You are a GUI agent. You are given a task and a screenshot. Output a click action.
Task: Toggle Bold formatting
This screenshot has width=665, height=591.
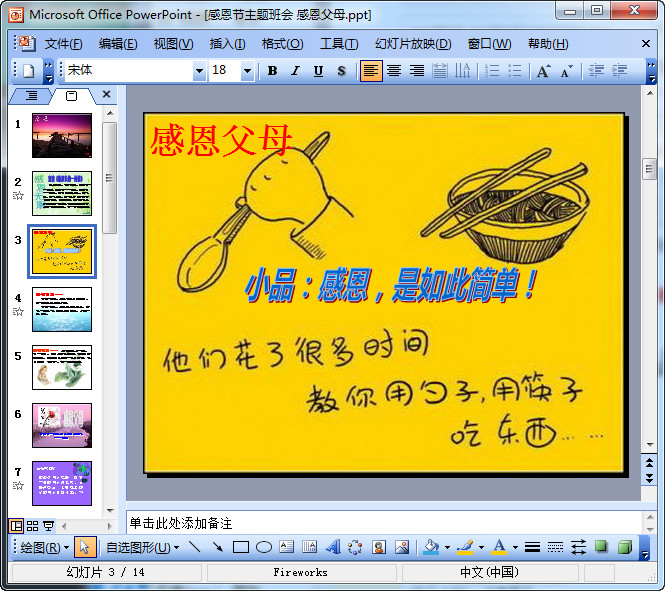point(272,71)
